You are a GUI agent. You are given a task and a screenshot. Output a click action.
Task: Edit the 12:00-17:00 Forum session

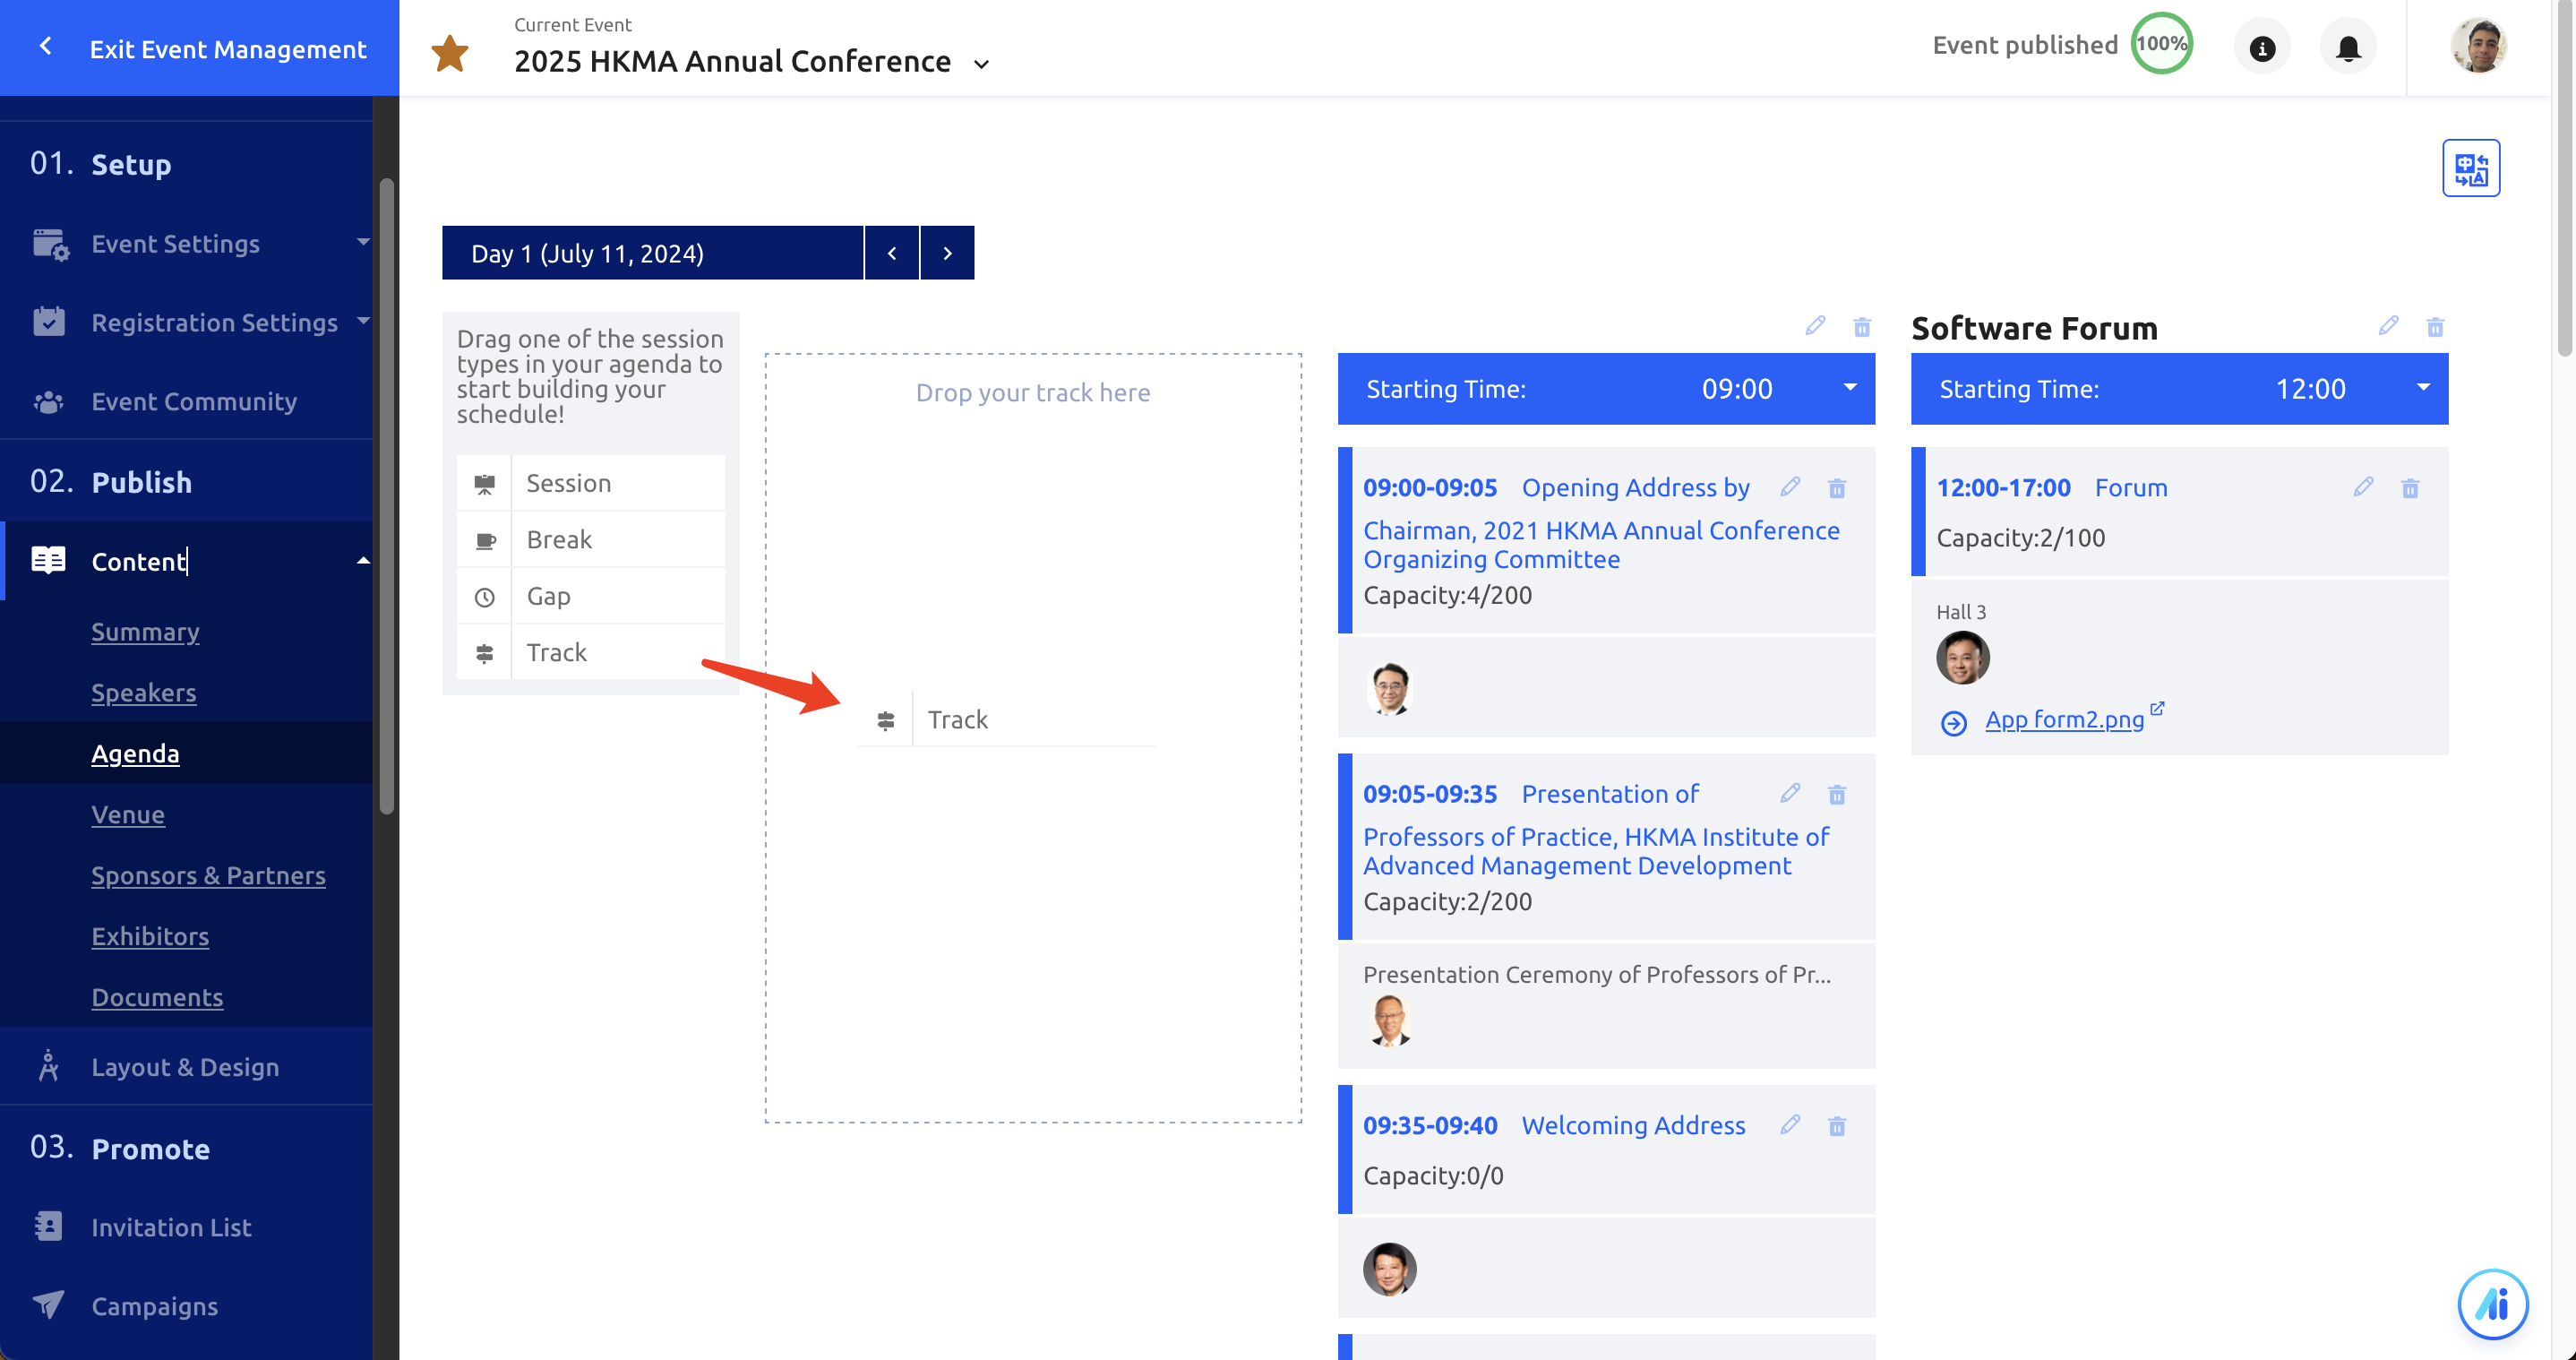point(2363,487)
